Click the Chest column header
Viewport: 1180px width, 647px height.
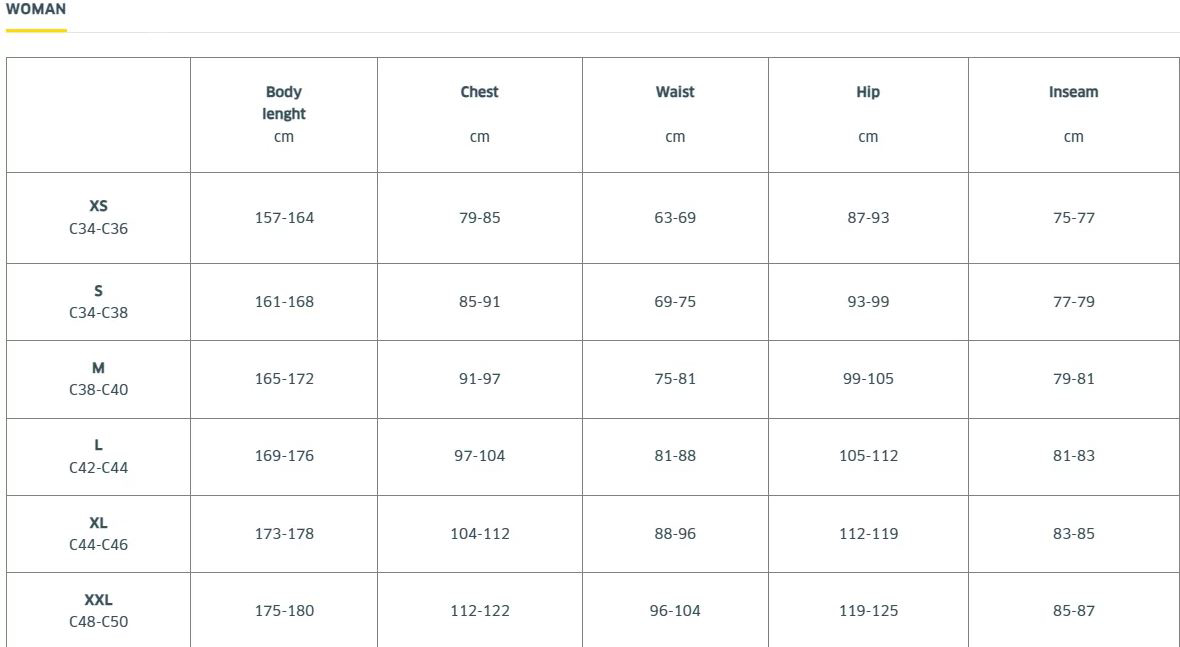click(x=479, y=114)
